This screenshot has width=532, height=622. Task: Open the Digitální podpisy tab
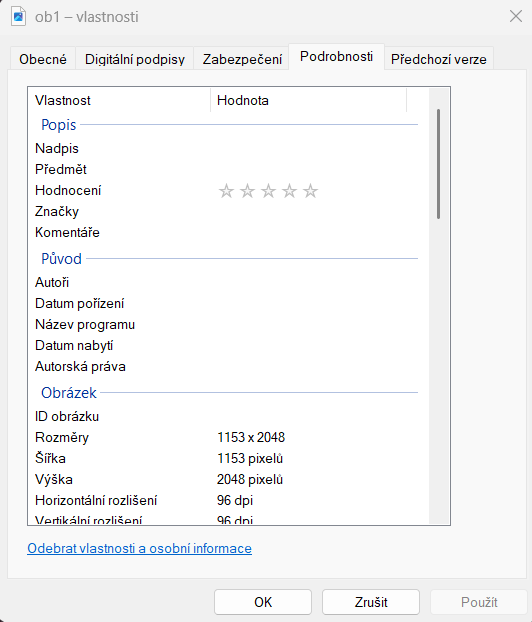coord(134,59)
